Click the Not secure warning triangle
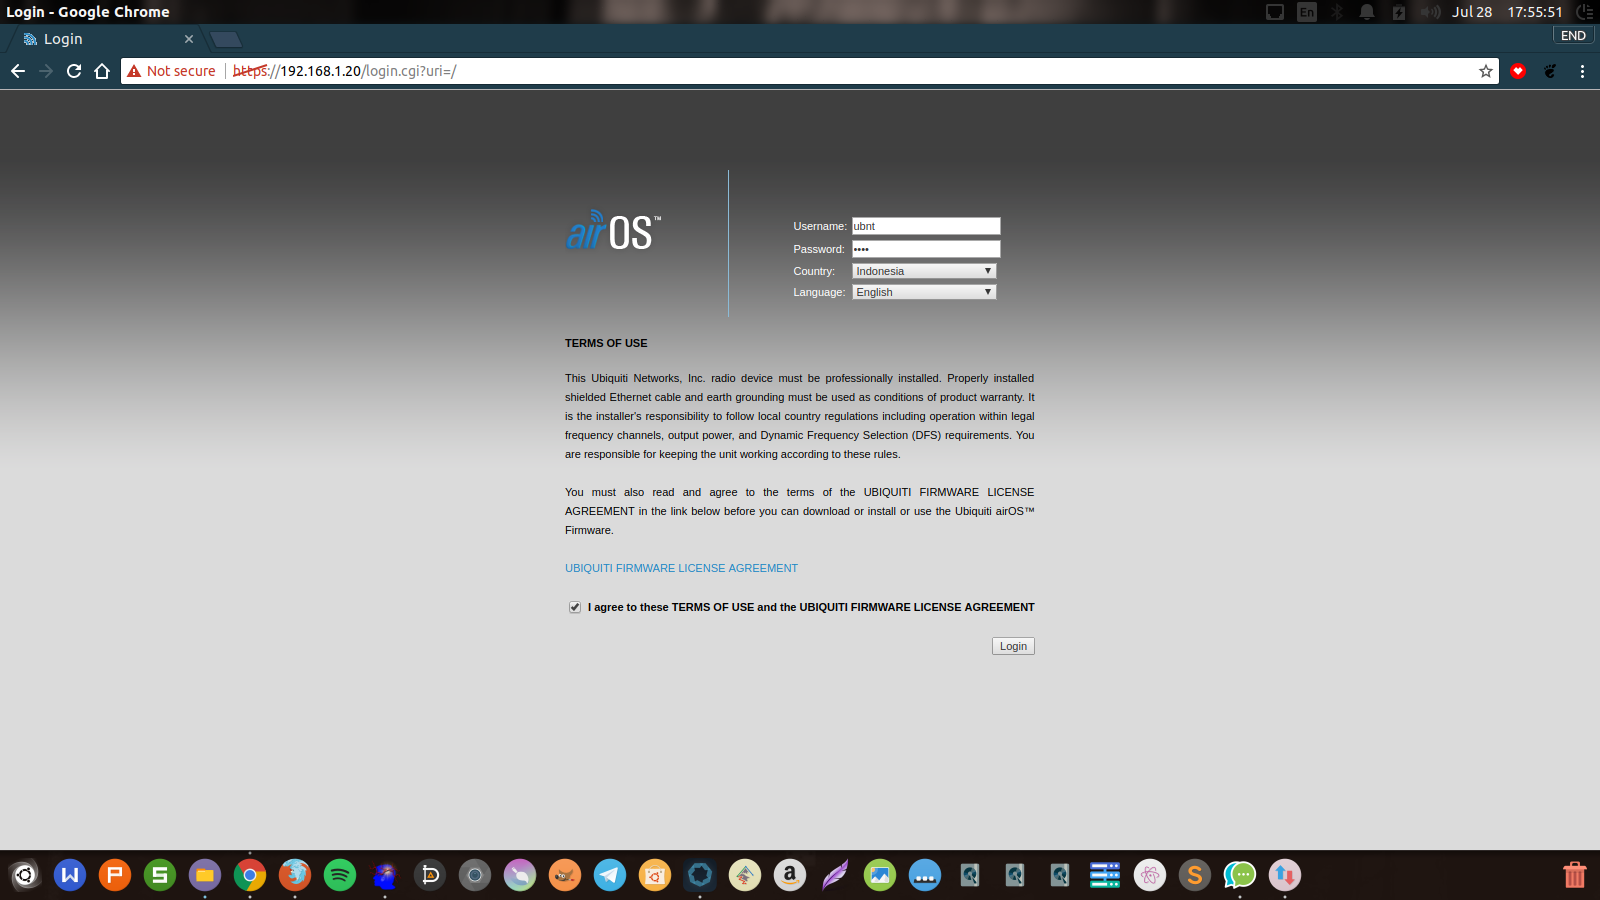Viewport: 1600px width, 900px height. point(134,71)
